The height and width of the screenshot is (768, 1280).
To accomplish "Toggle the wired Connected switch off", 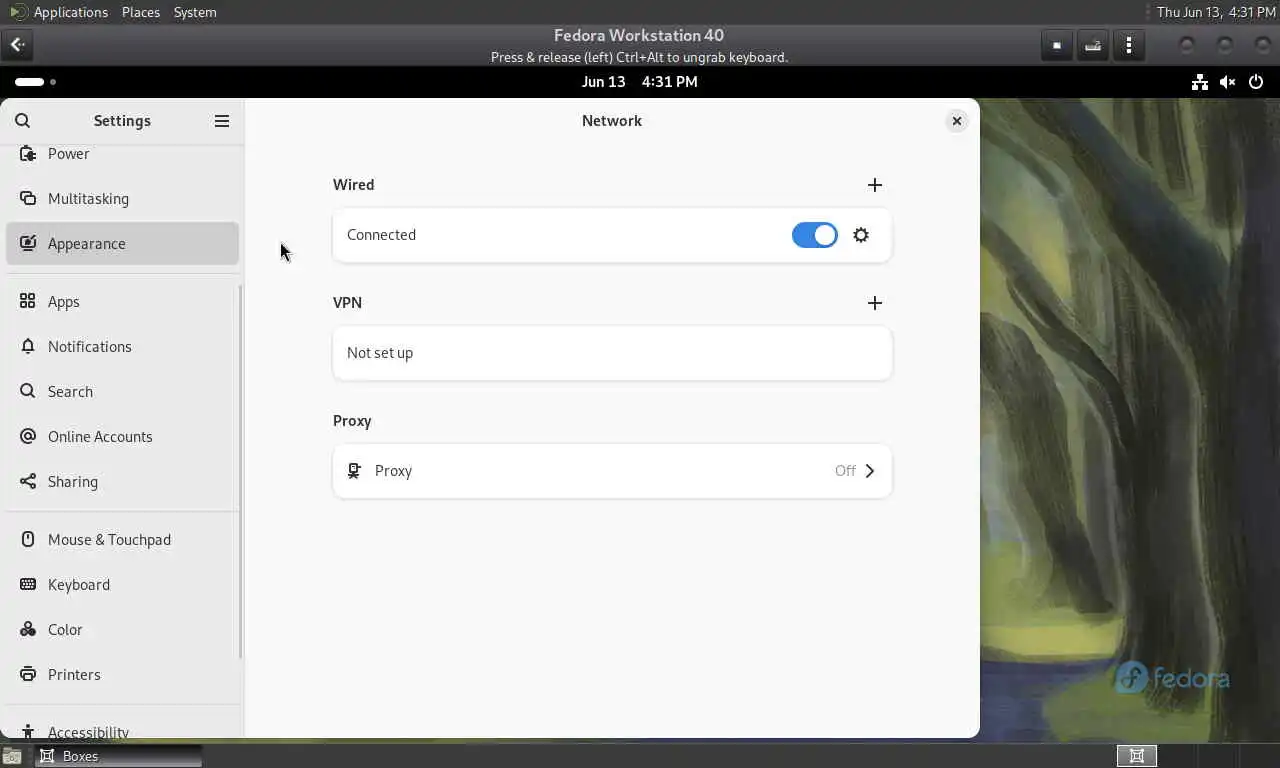I will [815, 235].
